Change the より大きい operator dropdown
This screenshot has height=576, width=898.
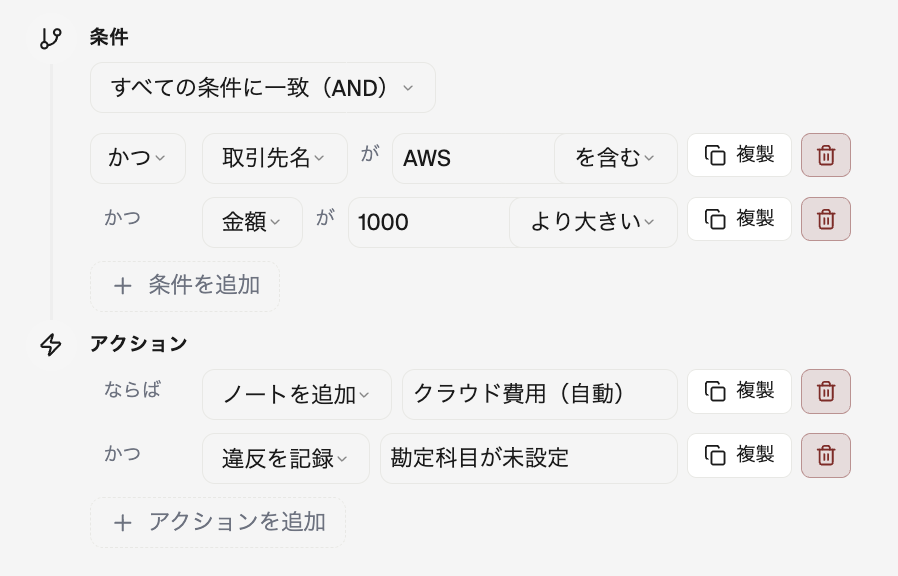click(593, 222)
